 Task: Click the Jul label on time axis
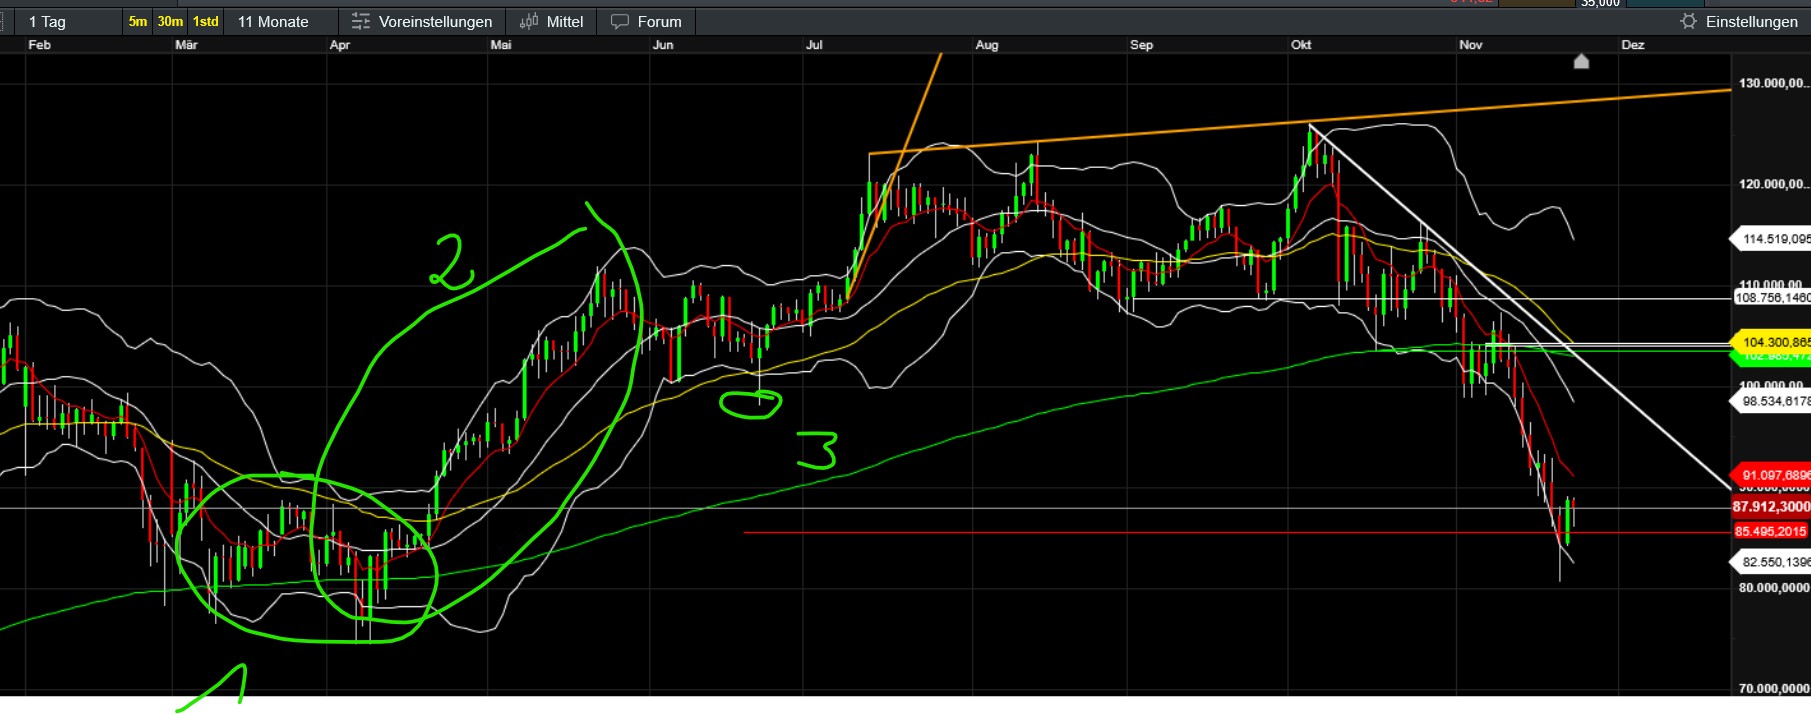coord(814,45)
